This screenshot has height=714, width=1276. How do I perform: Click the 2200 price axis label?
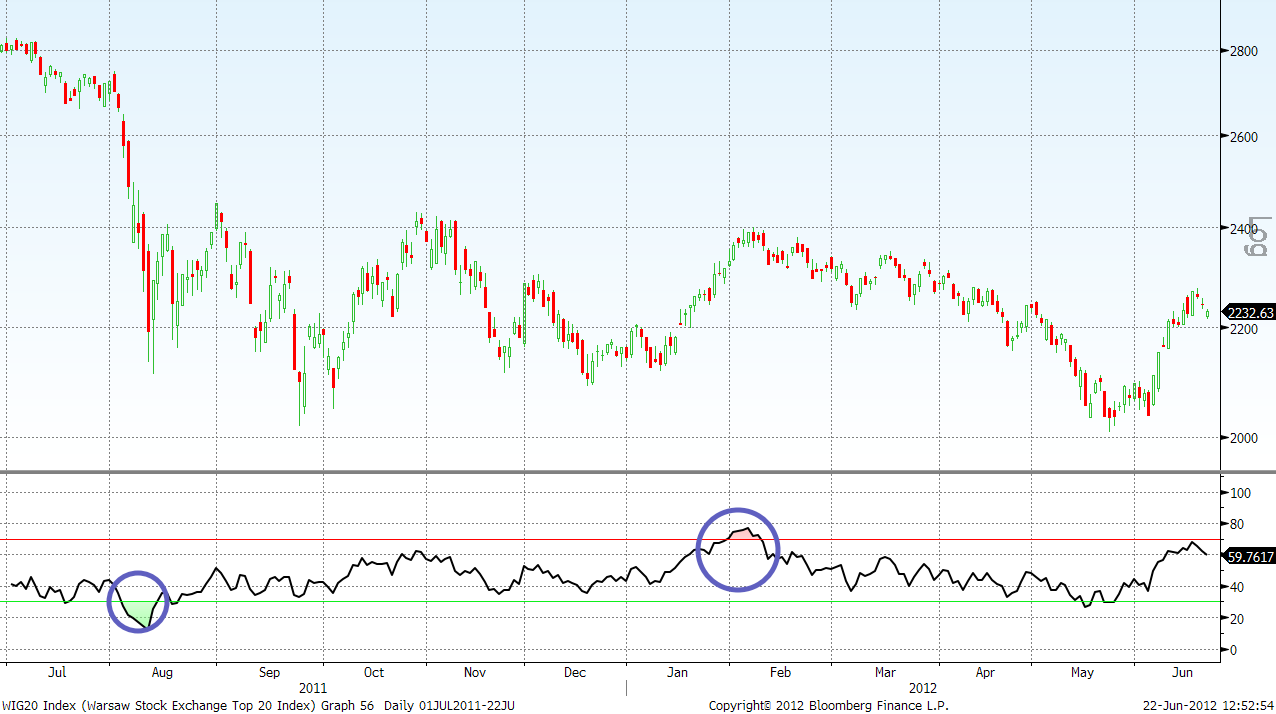(1244, 328)
